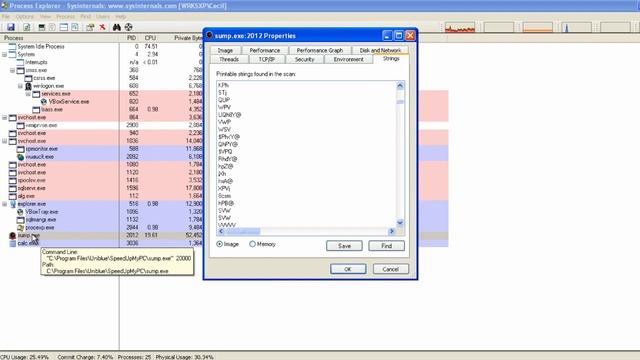Collapse the smss.exe tree node
The width and height of the screenshot is (640, 360).
click(12, 70)
